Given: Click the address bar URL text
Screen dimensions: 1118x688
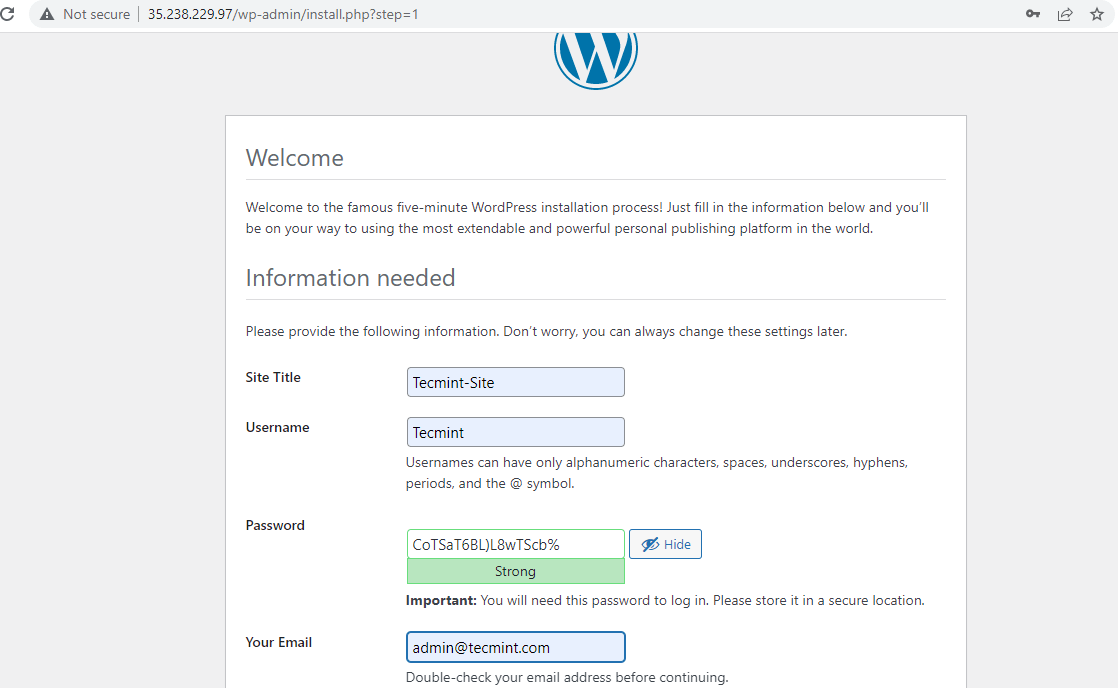Looking at the screenshot, I should (283, 14).
